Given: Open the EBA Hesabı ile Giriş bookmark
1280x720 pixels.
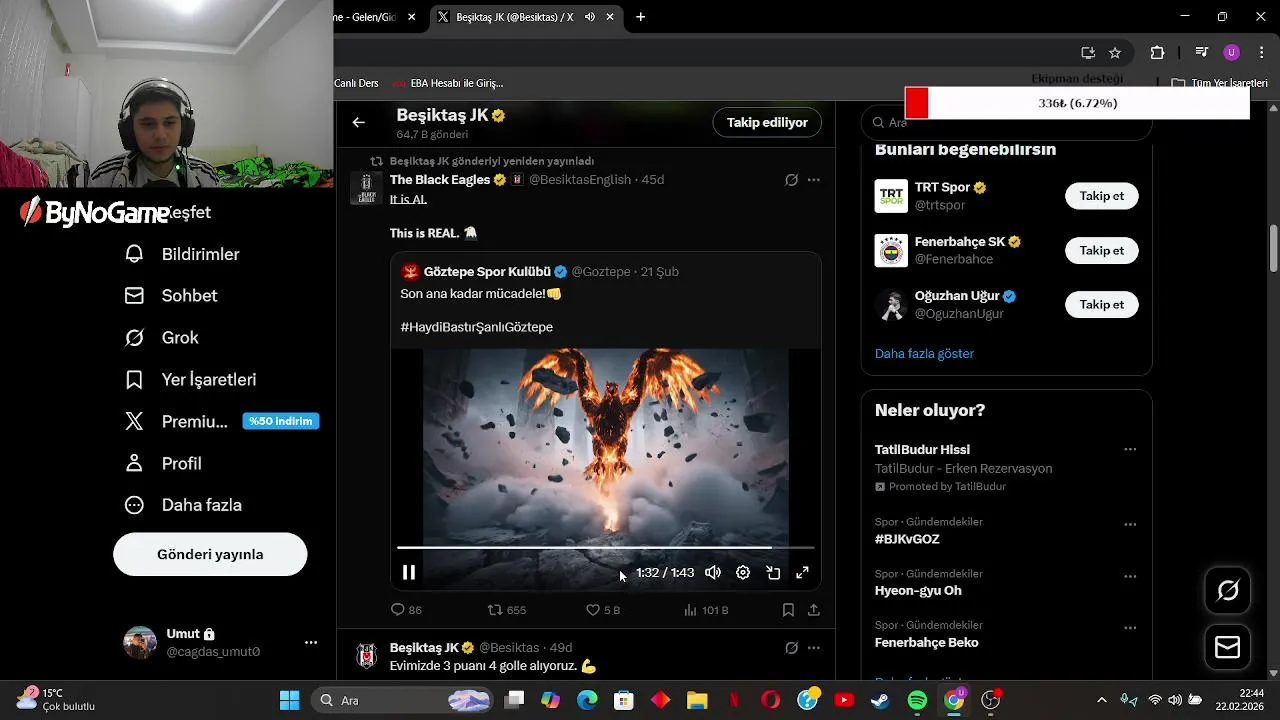Looking at the screenshot, I should [x=448, y=83].
